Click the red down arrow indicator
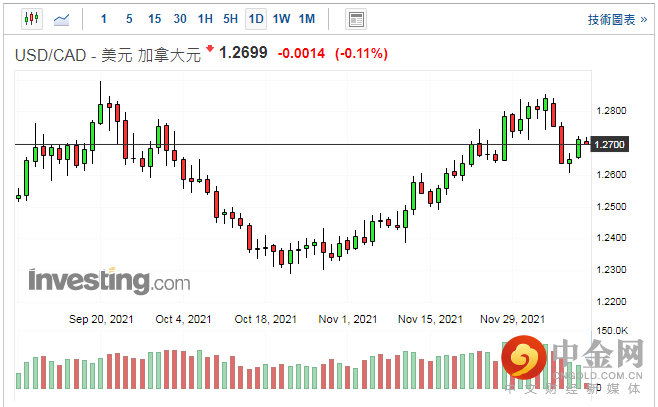The image size is (658, 407). (x=210, y=49)
